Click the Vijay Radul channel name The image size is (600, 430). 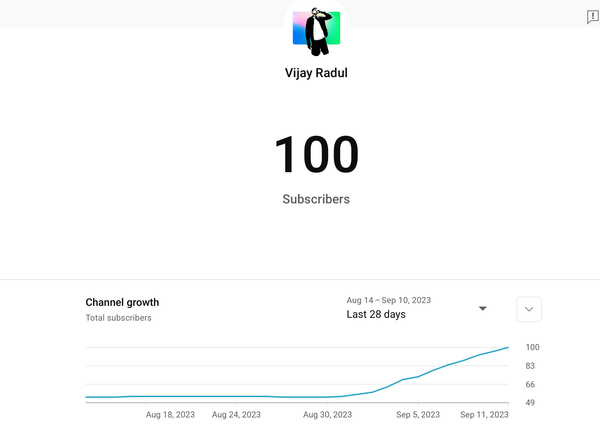pyautogui.click(x=316, y=73)
